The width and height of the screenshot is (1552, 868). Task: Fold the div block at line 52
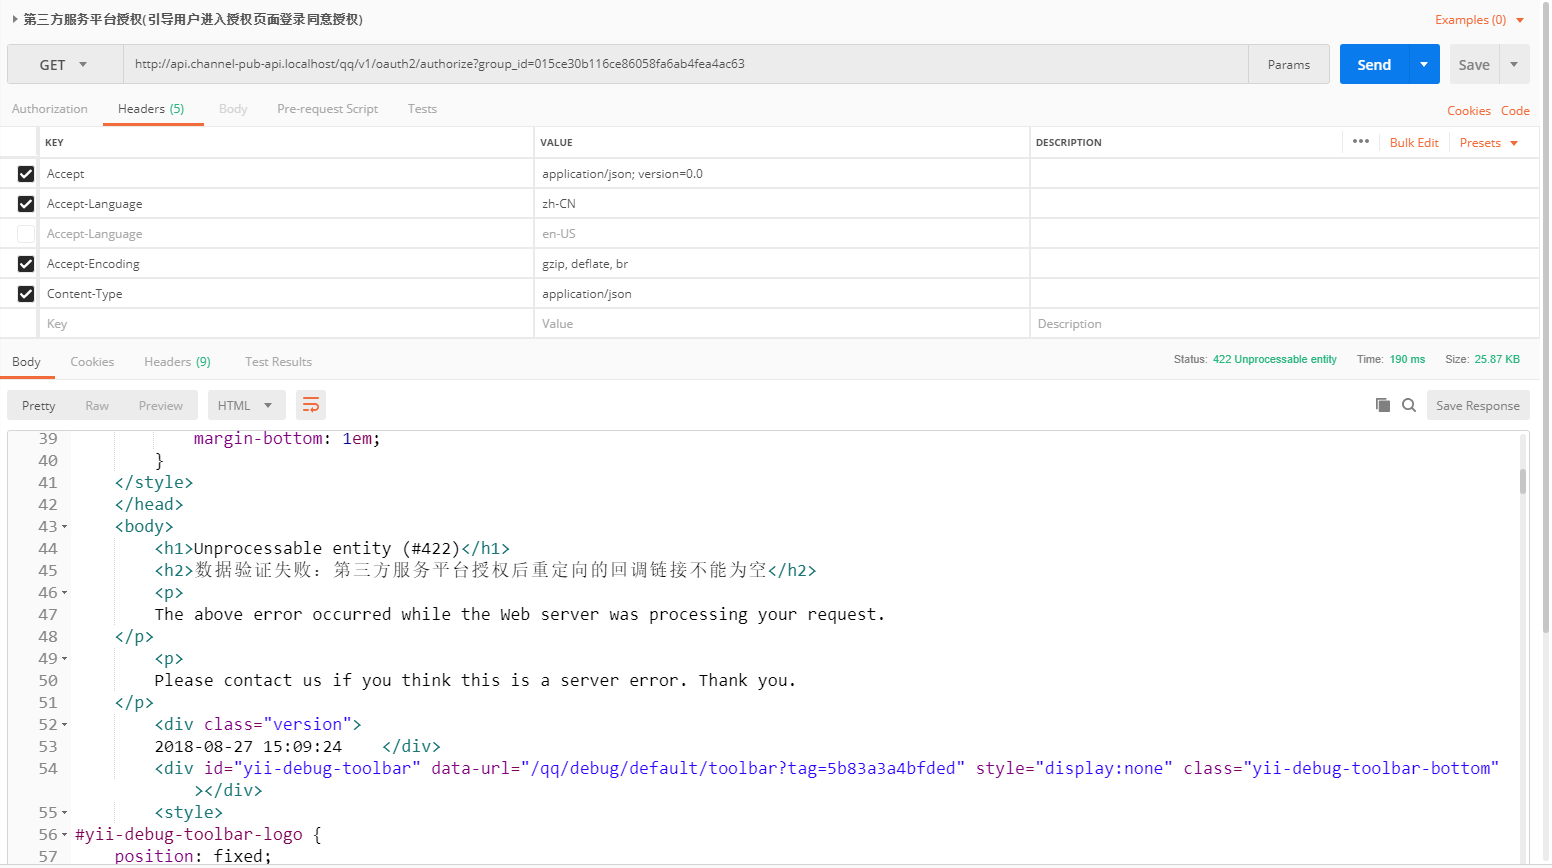65,725
